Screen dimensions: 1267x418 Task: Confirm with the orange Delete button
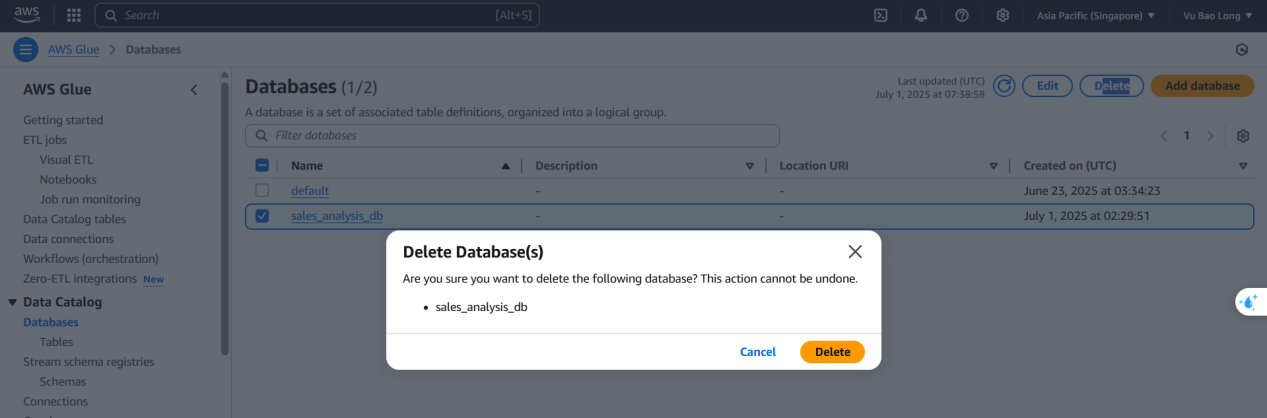[x=832, y=352]
